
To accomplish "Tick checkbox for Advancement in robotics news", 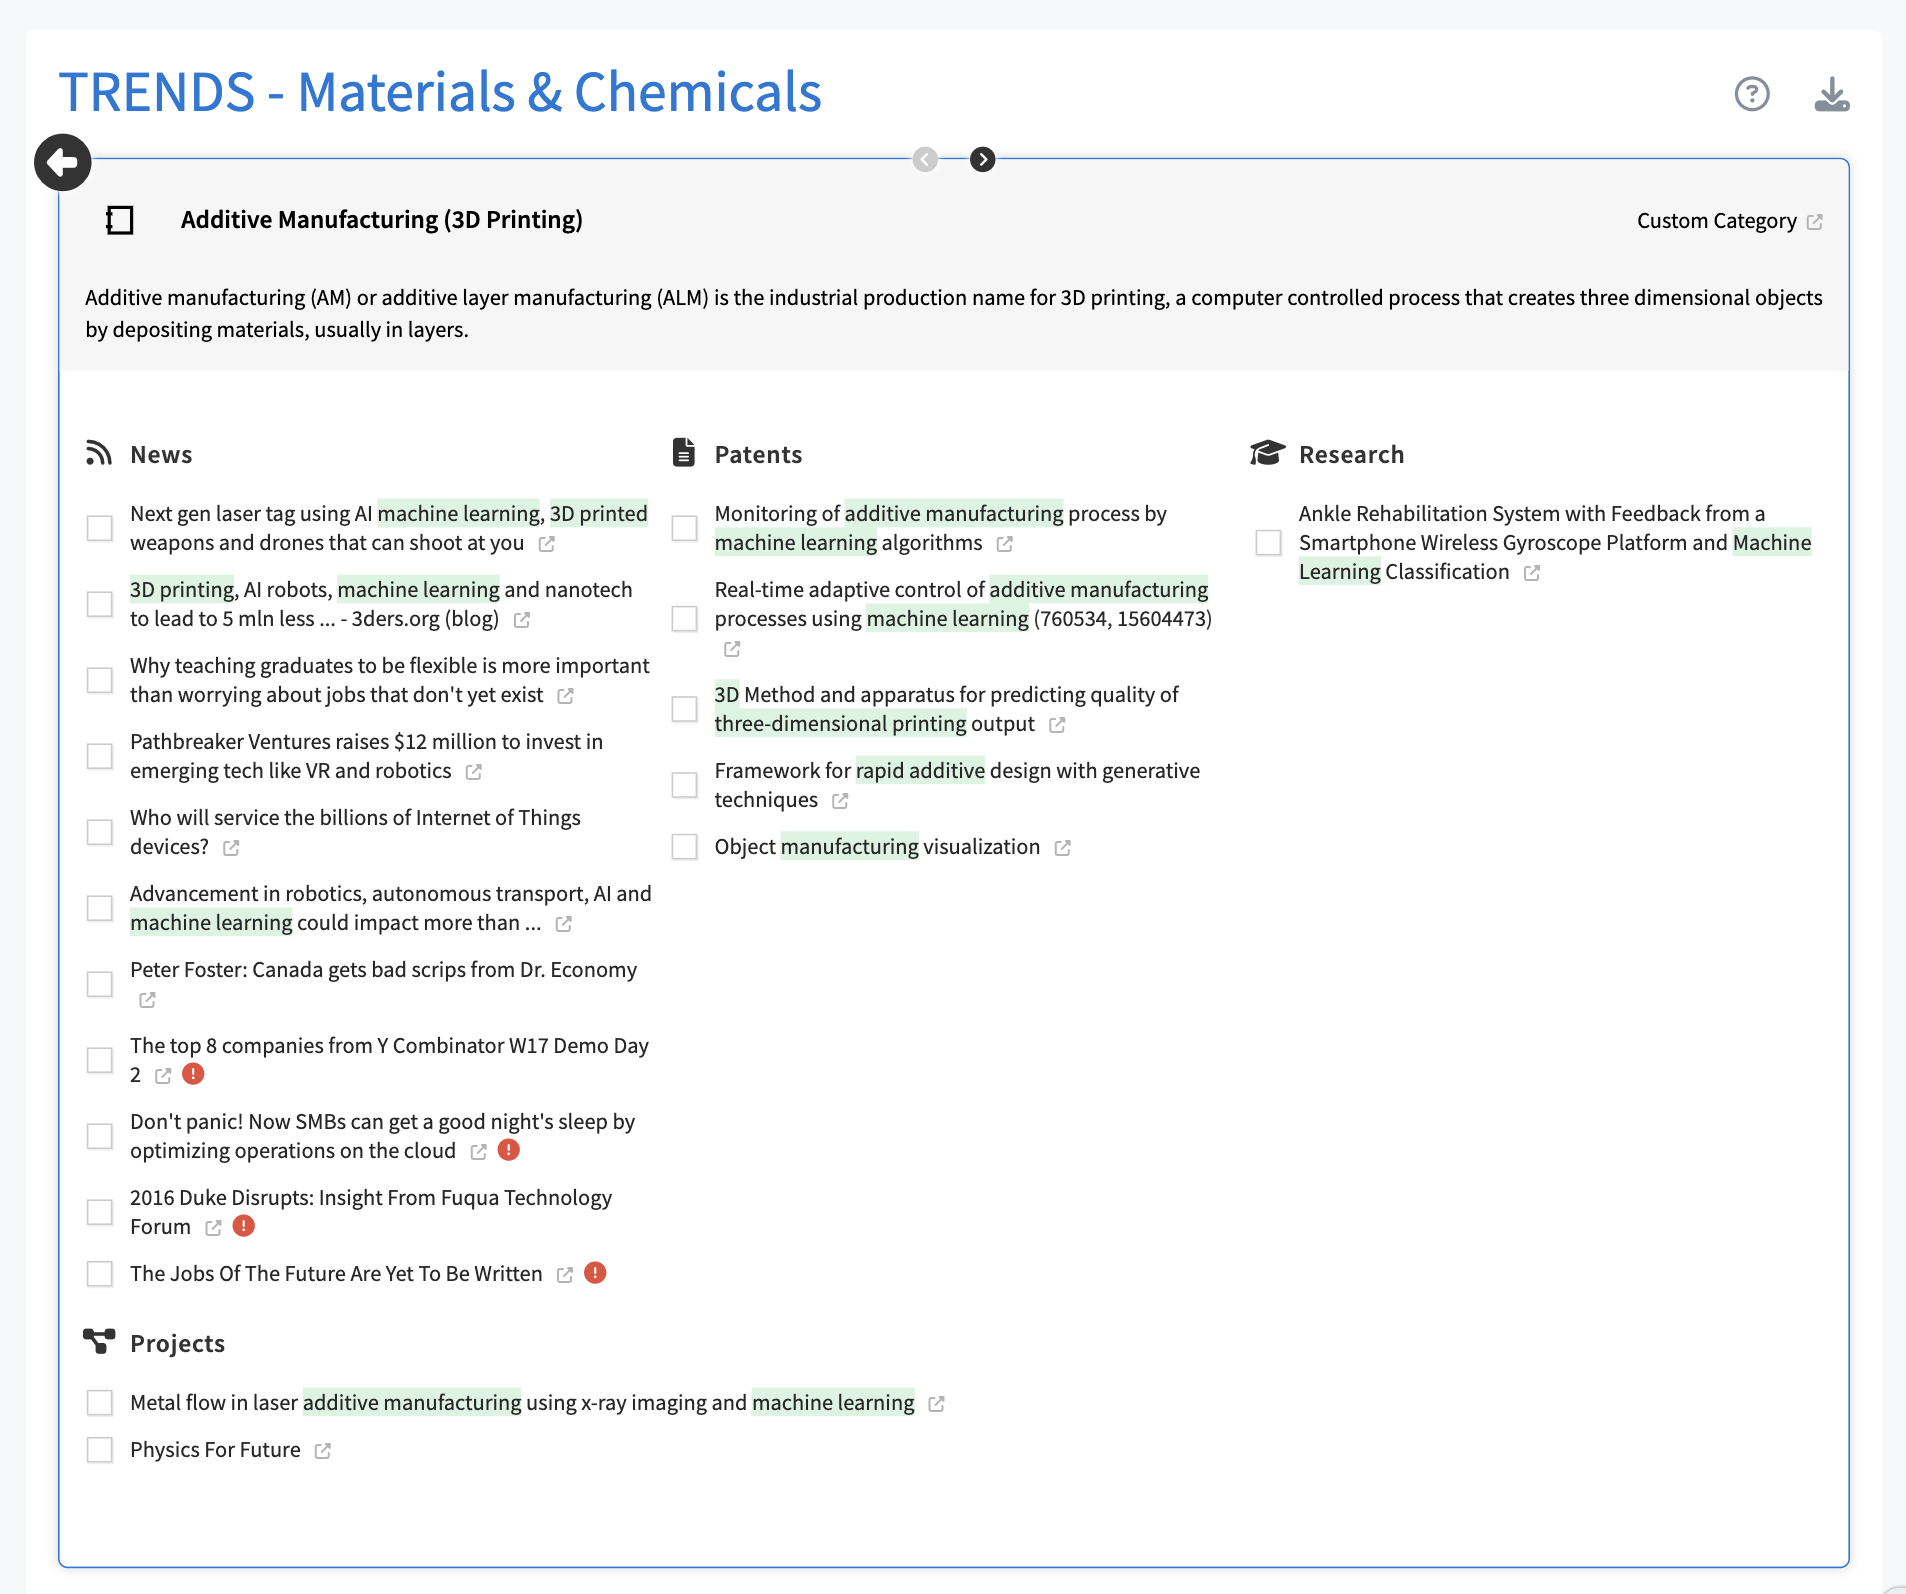I will pos(100,908).
